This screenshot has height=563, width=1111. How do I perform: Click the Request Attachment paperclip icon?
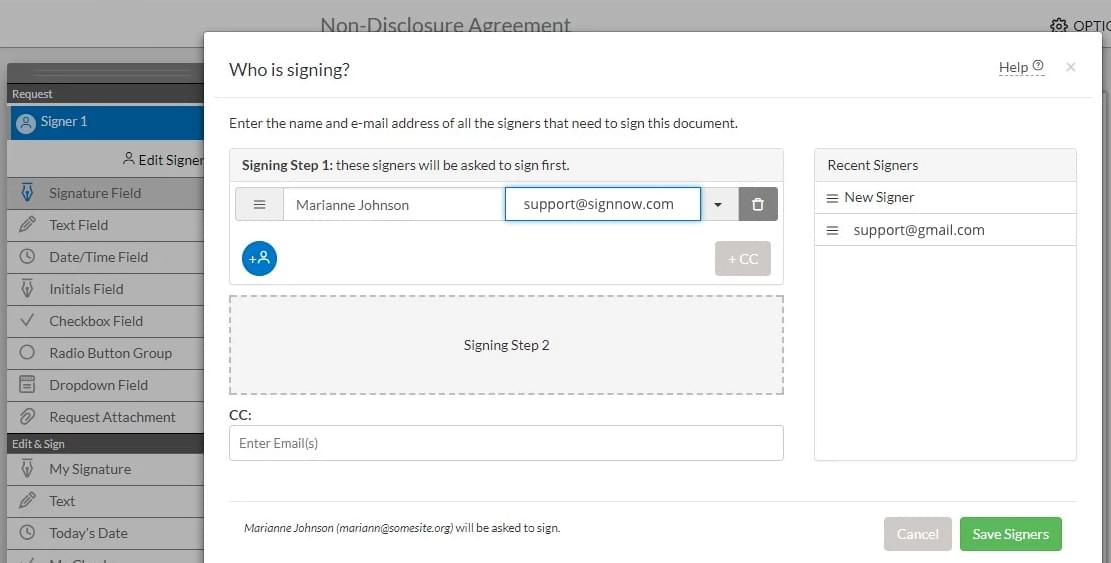[x=28, y=417]
